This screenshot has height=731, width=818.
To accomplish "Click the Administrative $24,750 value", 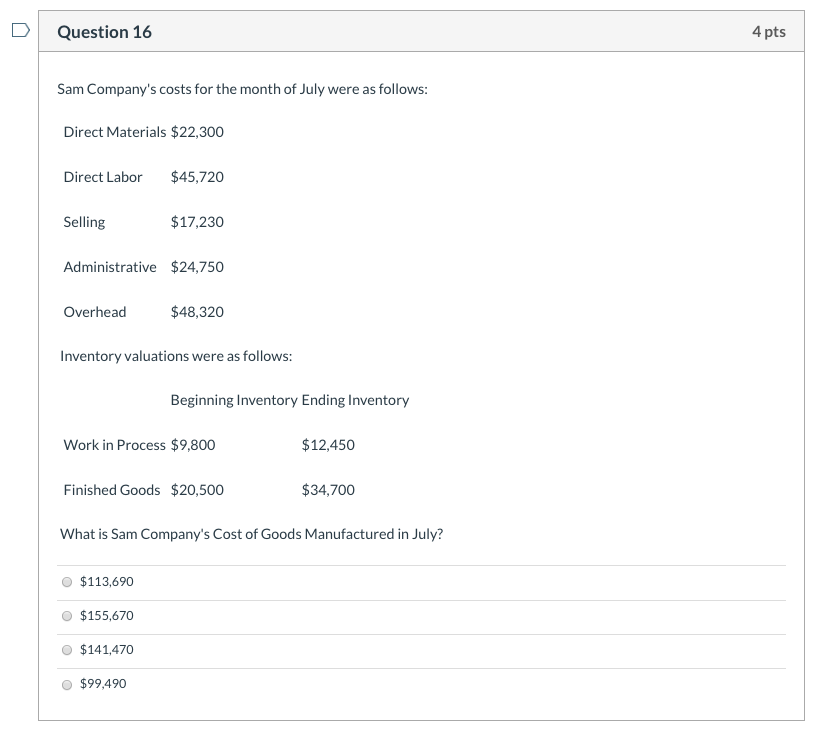I will [197, 267].
